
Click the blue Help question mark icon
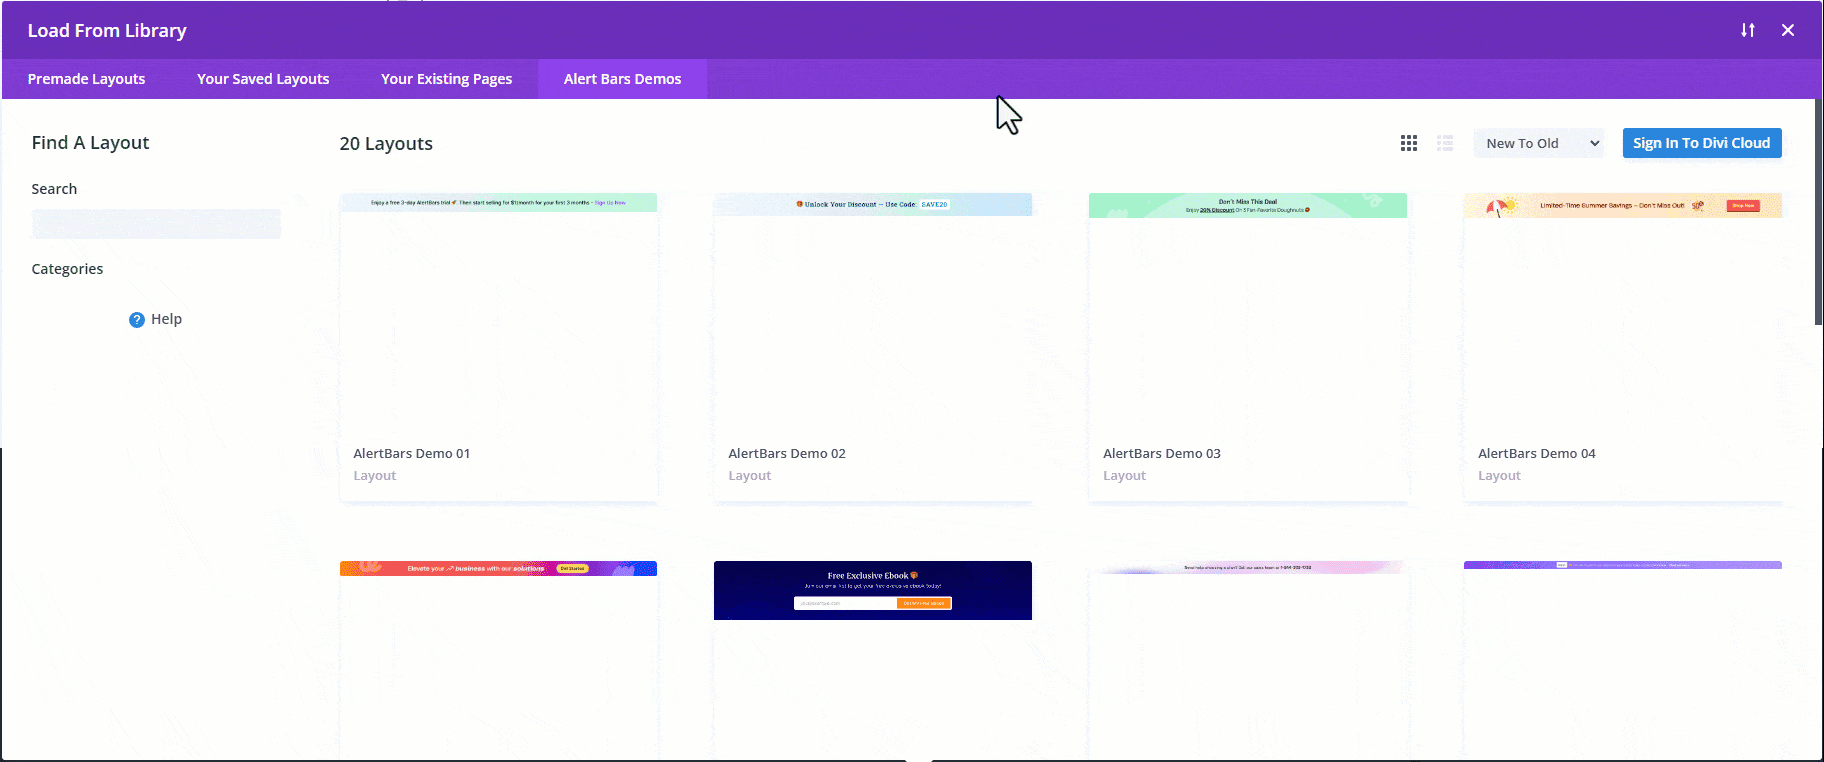click(x=137, y=320)
